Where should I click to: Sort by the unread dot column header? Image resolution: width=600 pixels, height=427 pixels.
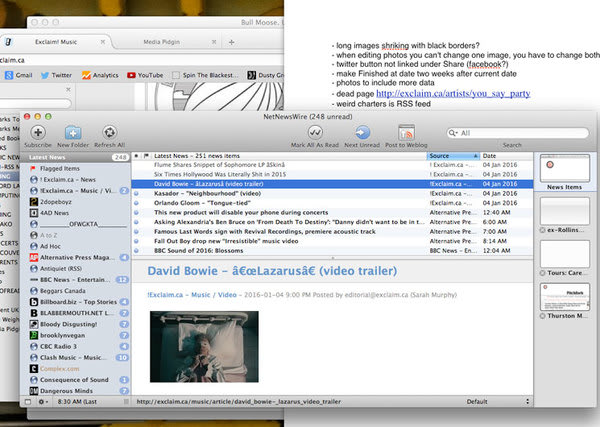(x=136, y=156)
